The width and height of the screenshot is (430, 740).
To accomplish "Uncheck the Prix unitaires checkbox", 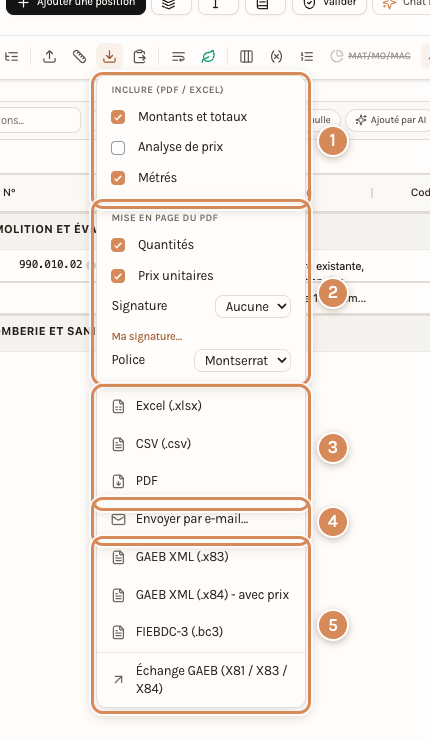I will click(x=118, y=276).
